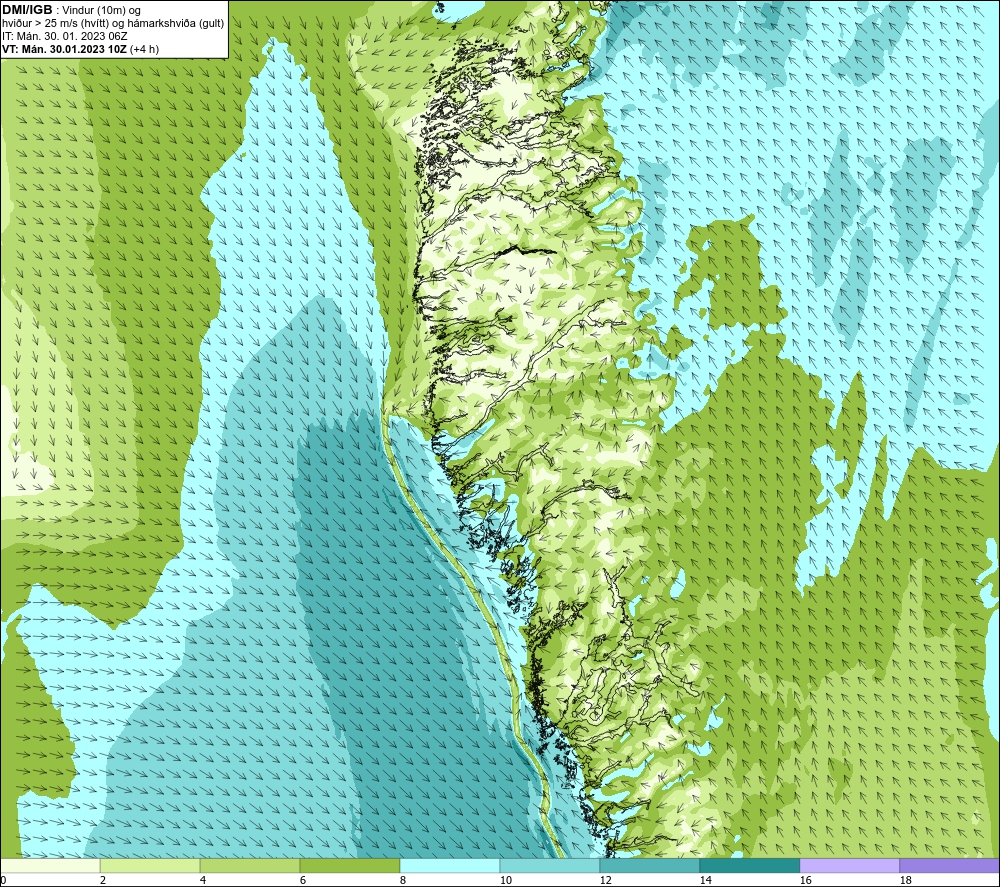
Task: Click the legend label 10
Action: click(x=505, y=880)
